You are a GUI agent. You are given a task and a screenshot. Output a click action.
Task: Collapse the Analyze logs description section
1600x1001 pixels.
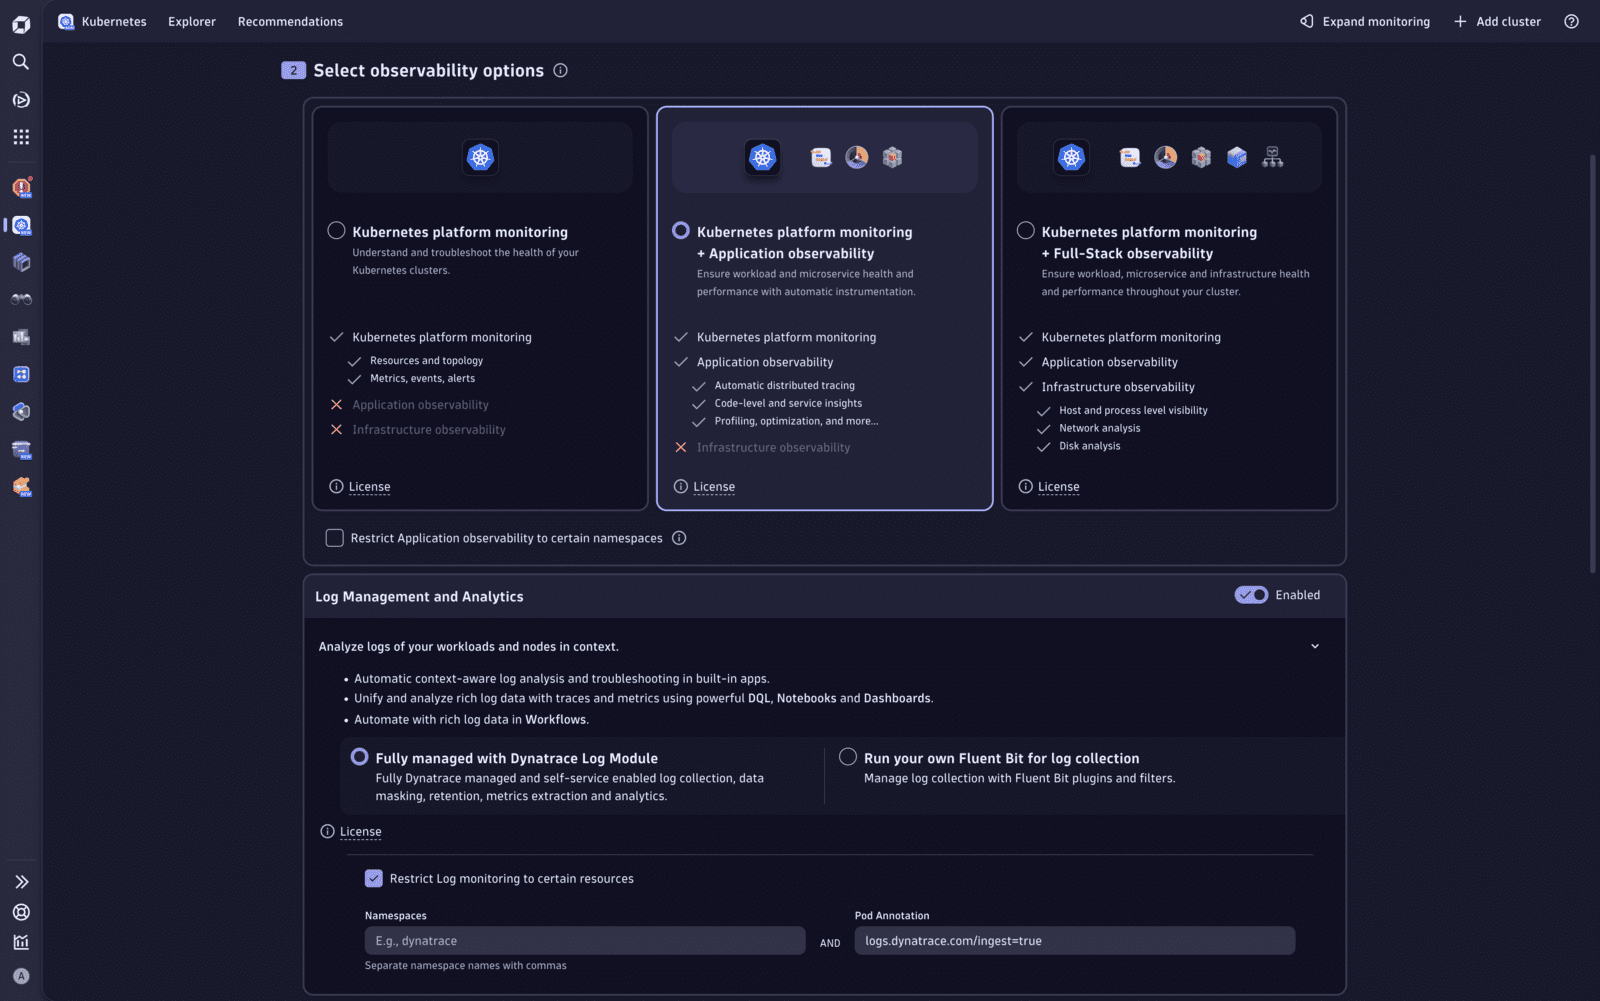1315,646
